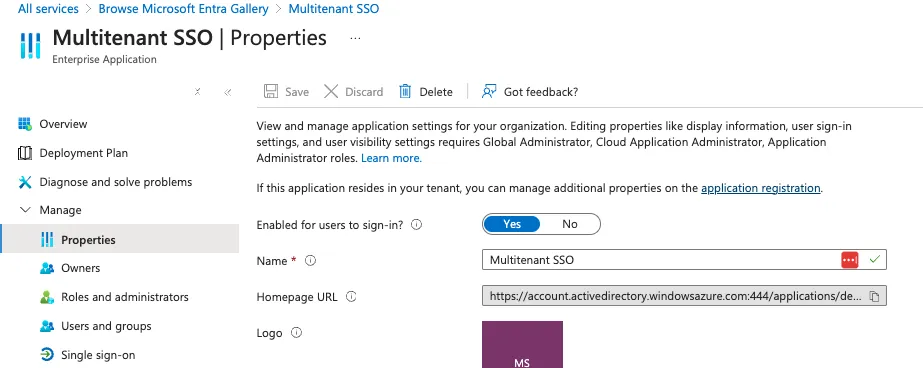Click the Multitenant SSO app header icon
The width and height of the screenshot is (923, 368).
(31, 46)
